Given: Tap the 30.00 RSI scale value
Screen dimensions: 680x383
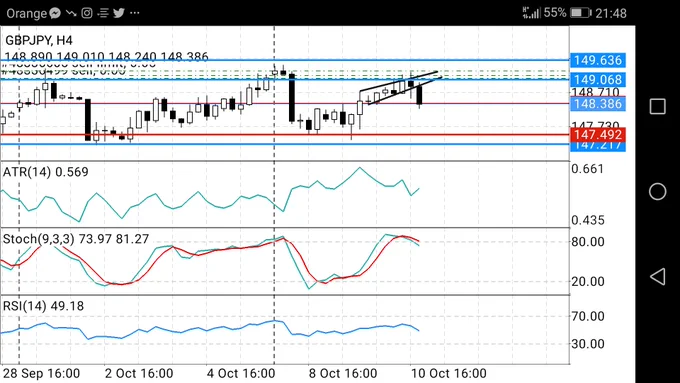Looking at the screenshot, I should tap(588, 344).
